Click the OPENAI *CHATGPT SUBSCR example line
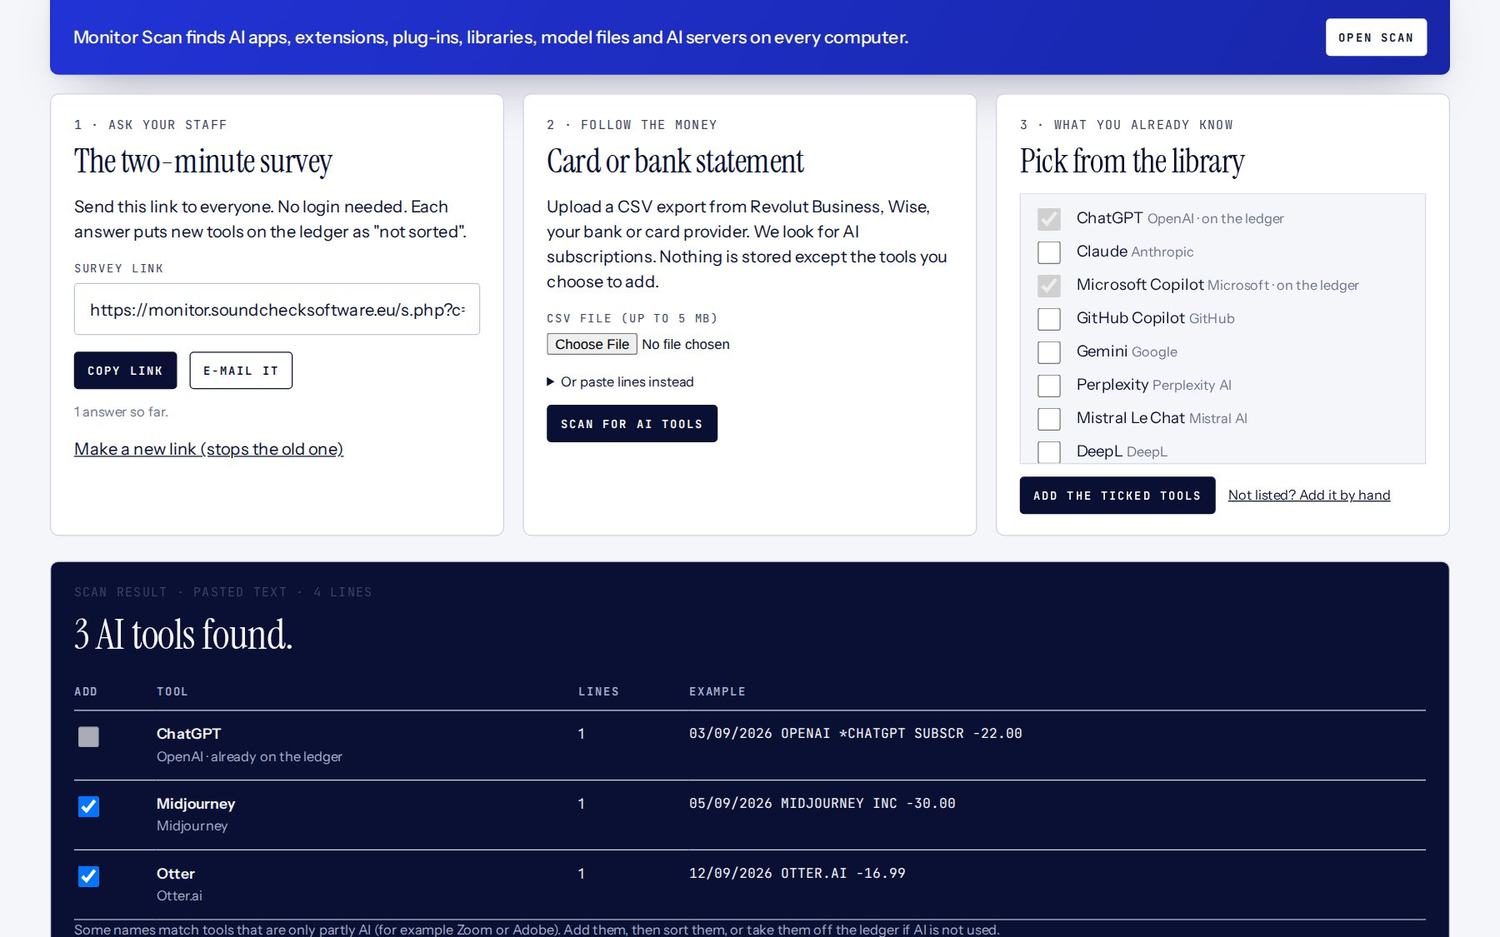This screenshot has width=1500, height=937. click(x=855, y=734)
